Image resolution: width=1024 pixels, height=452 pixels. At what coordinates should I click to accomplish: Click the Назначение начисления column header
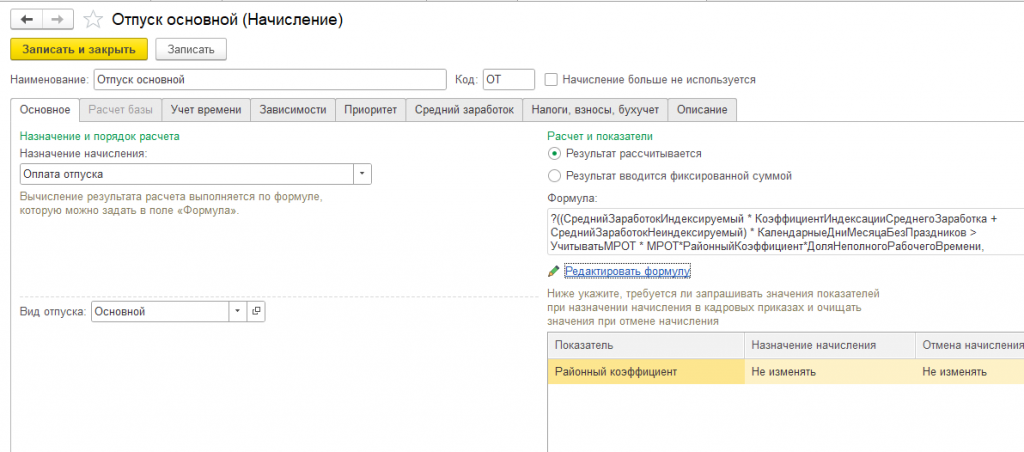[x=830, y=344]
